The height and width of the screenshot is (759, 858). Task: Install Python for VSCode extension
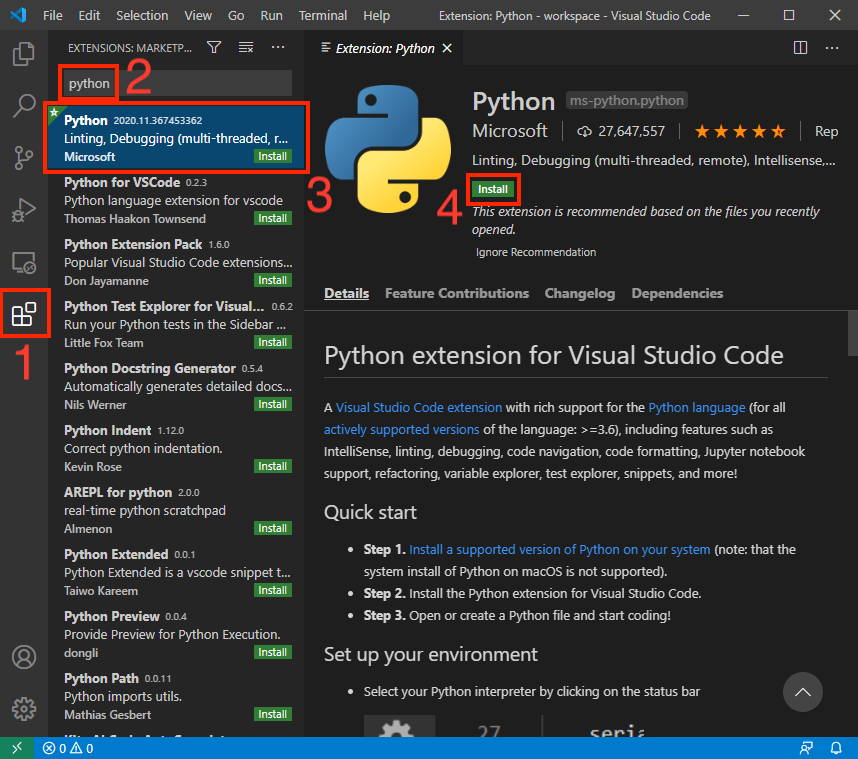(273, 218)
